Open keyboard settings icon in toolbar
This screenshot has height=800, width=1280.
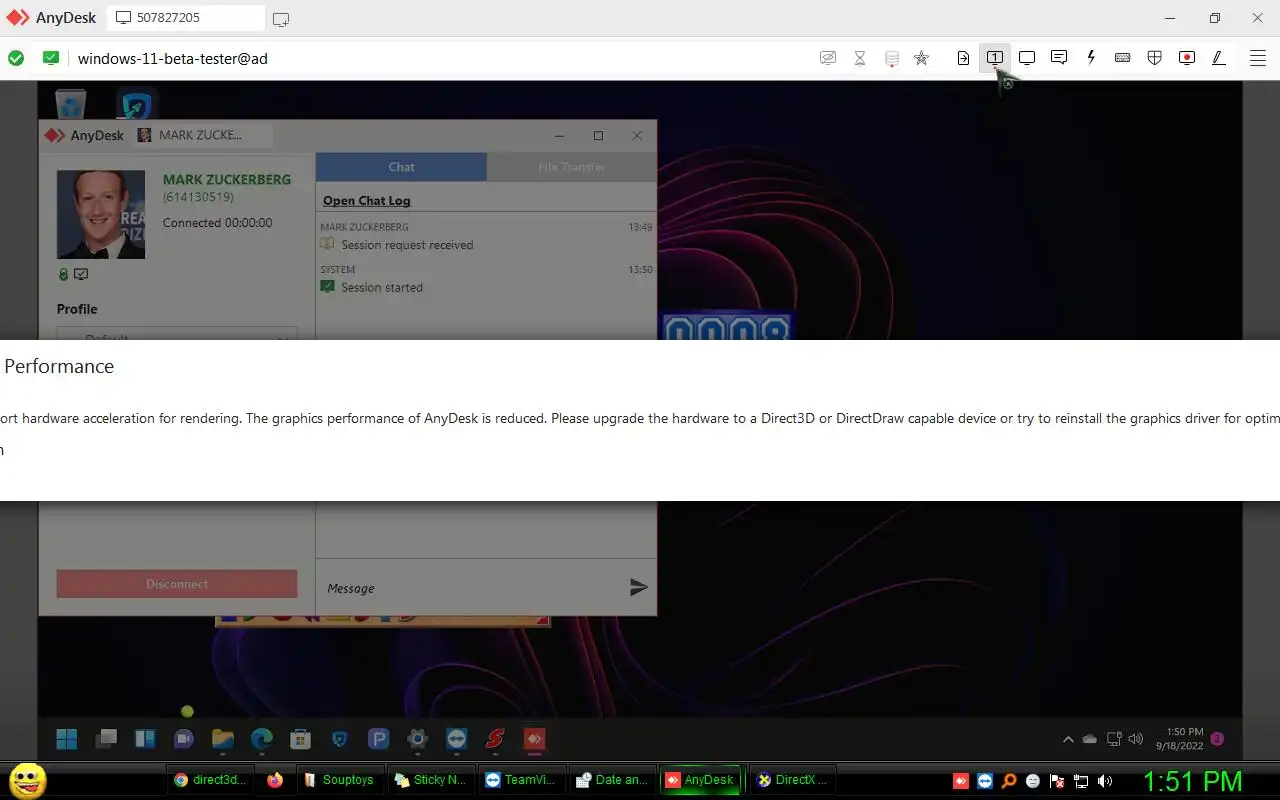(1123, 58)
